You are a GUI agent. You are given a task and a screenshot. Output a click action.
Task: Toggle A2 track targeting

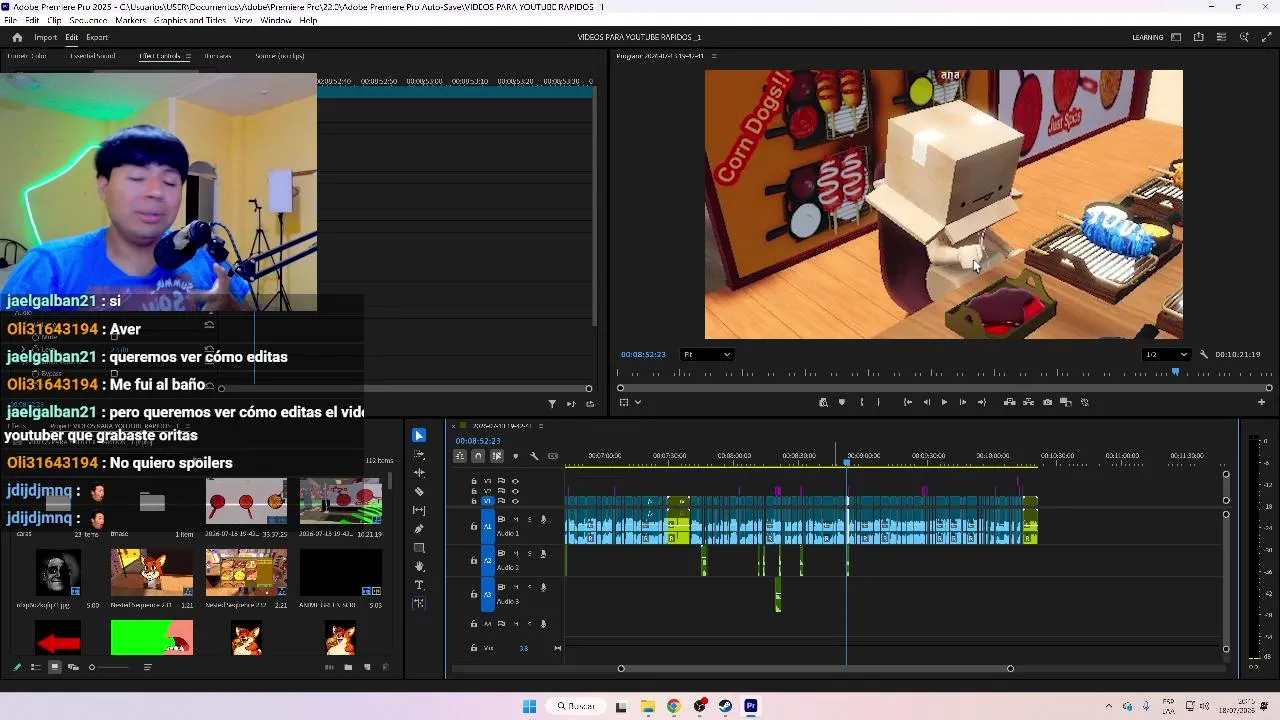pos(488,560)
